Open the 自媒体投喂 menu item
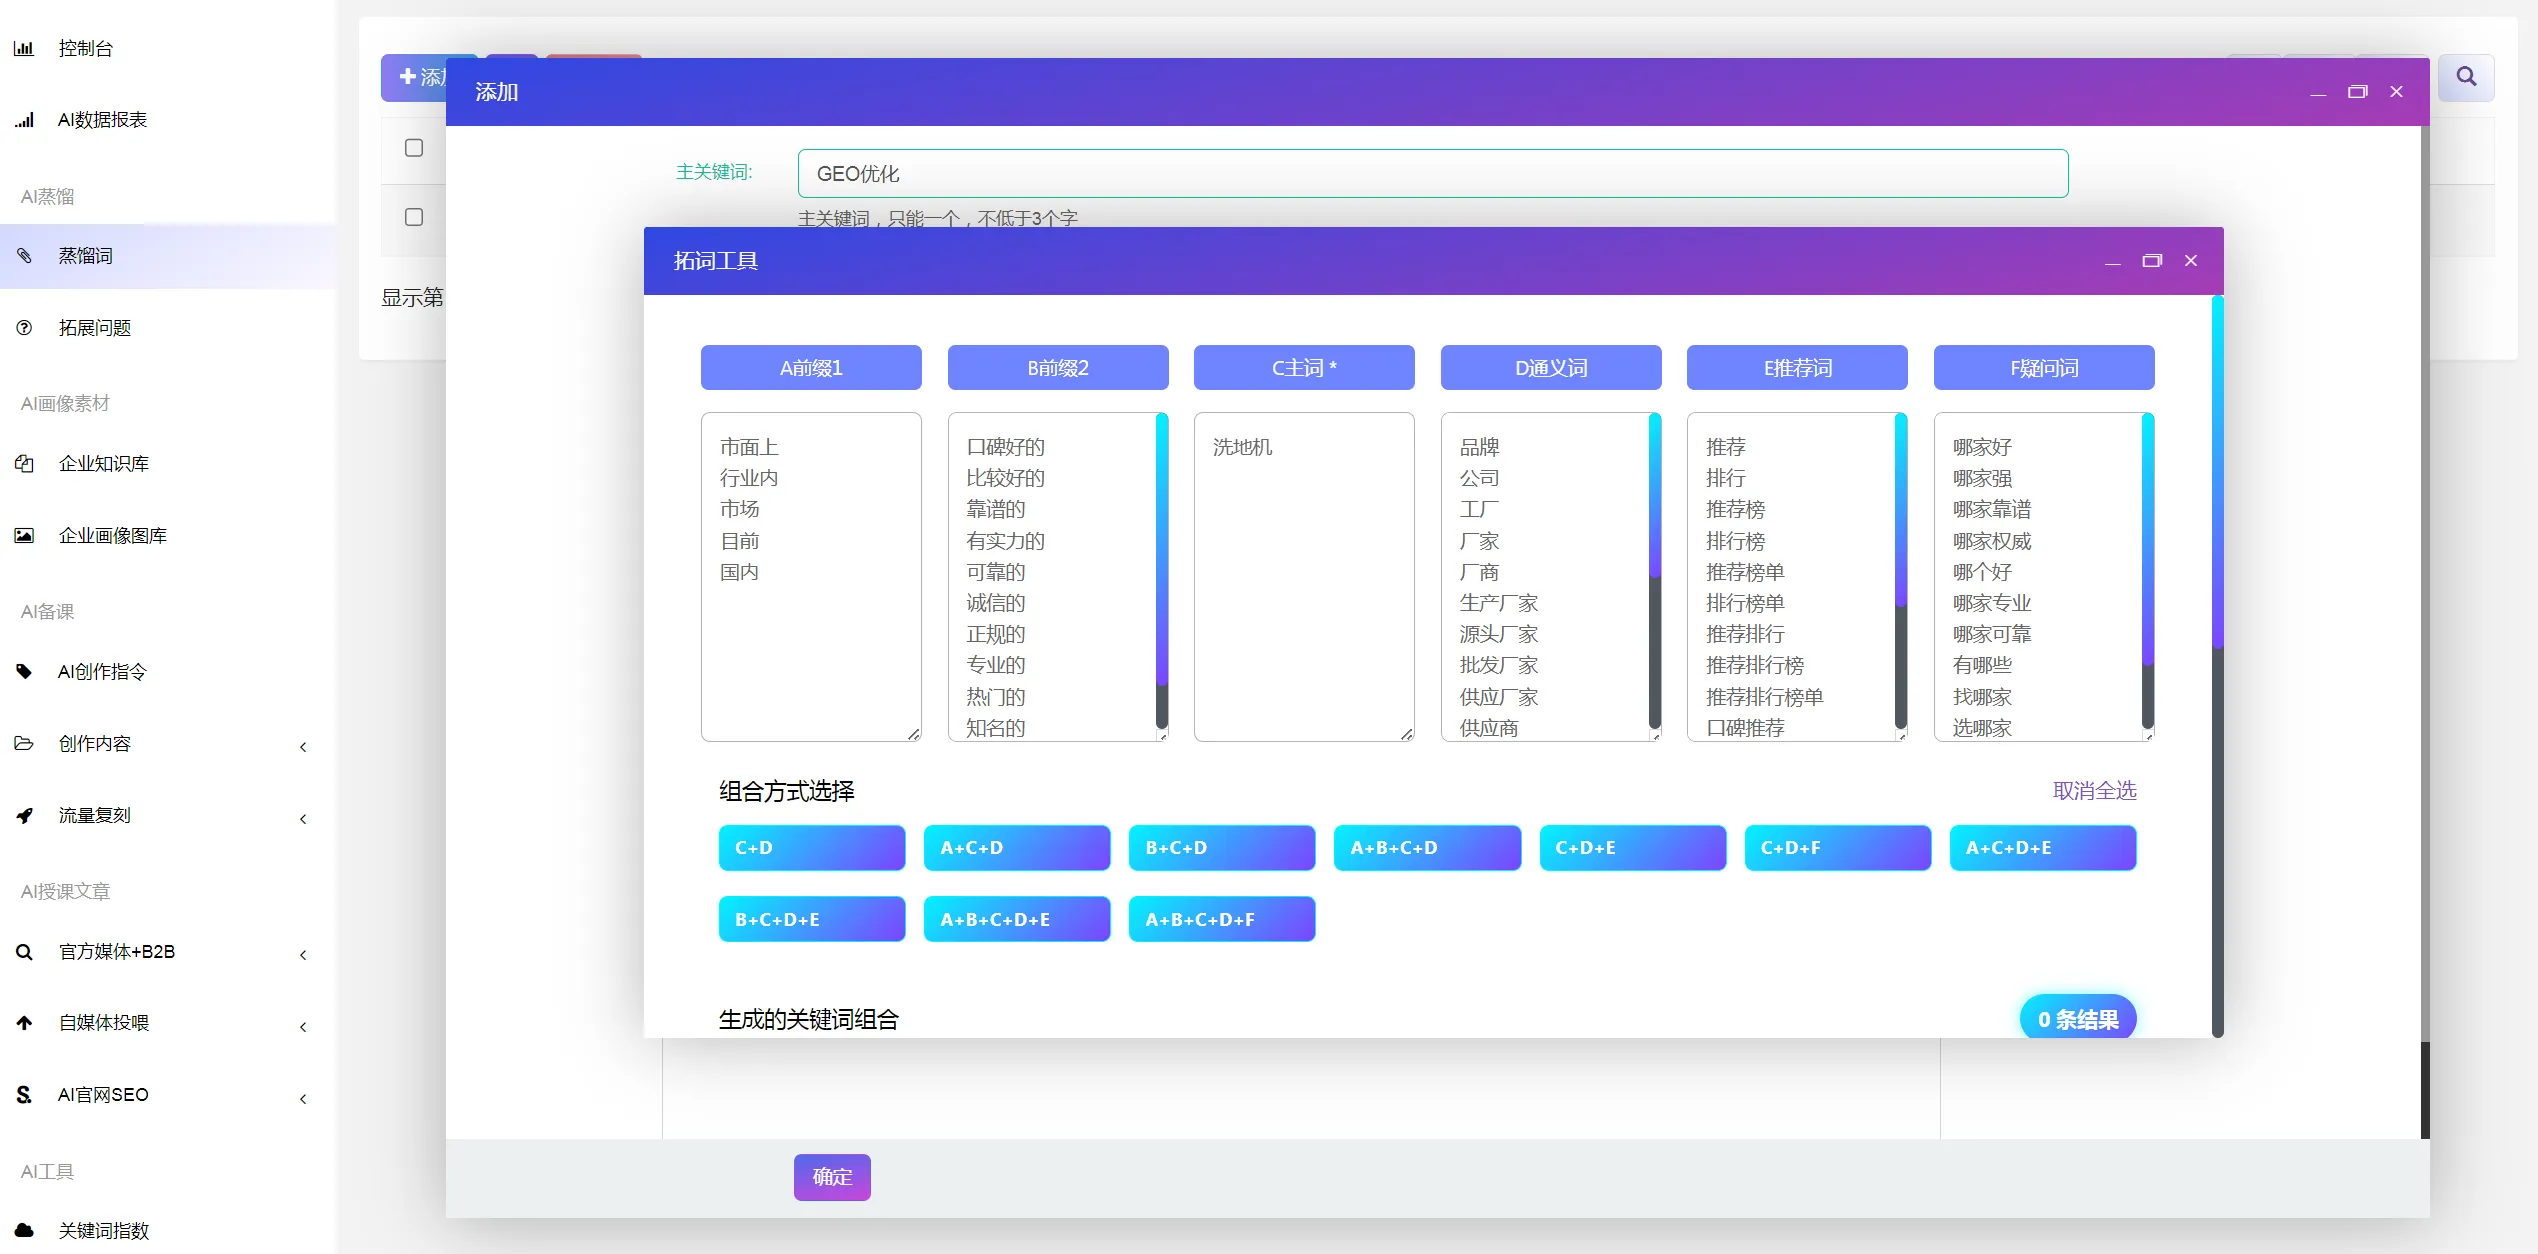The height and width of the screenshot is (1254, 2538). coord(104,1023)
